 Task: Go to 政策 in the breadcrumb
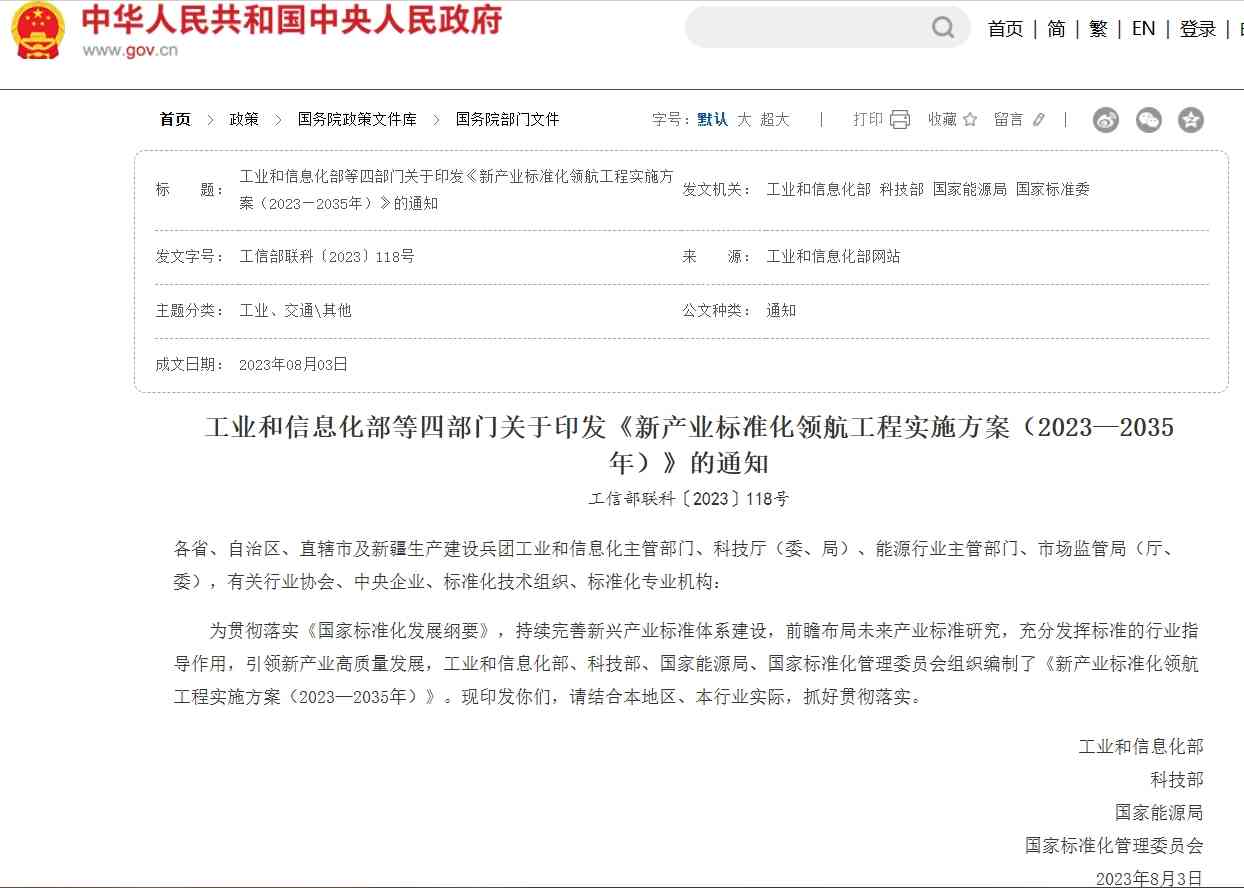pos(244,119)
